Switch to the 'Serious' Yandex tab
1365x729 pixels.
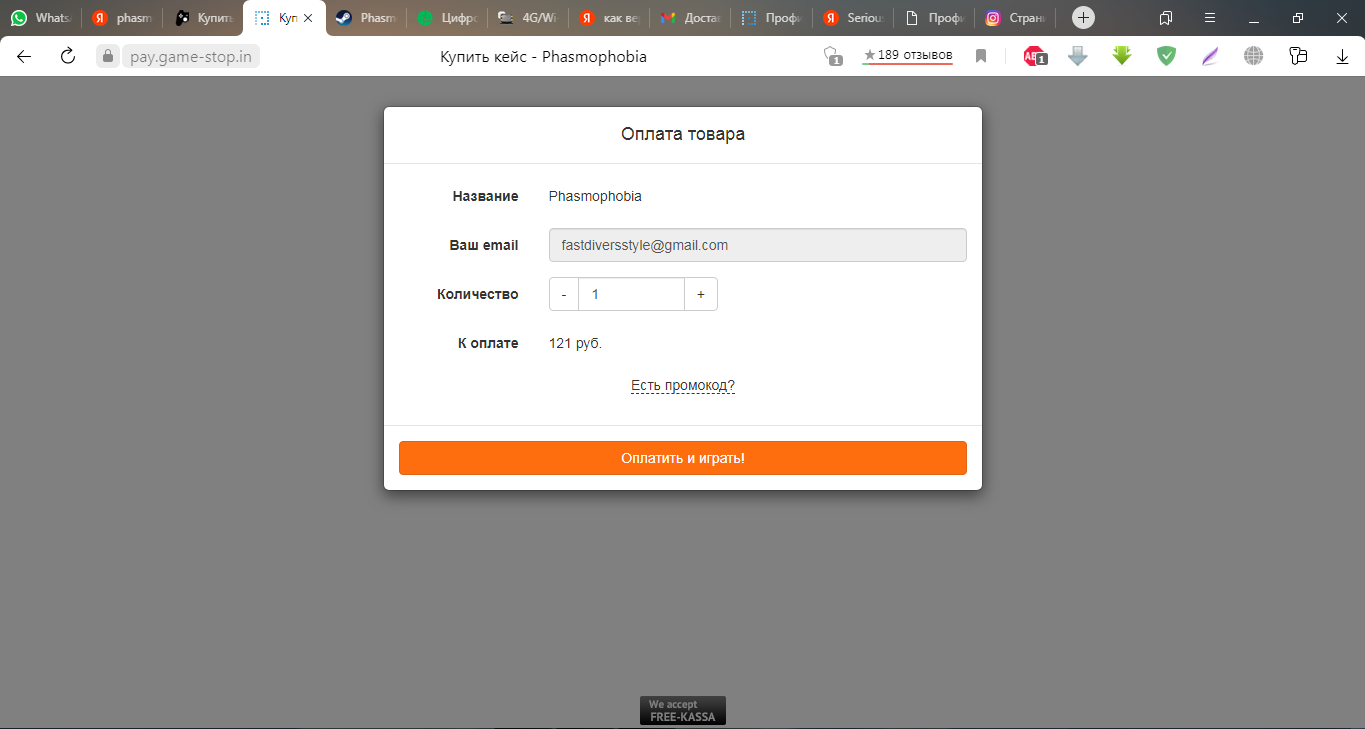click(x=852, y=18)
